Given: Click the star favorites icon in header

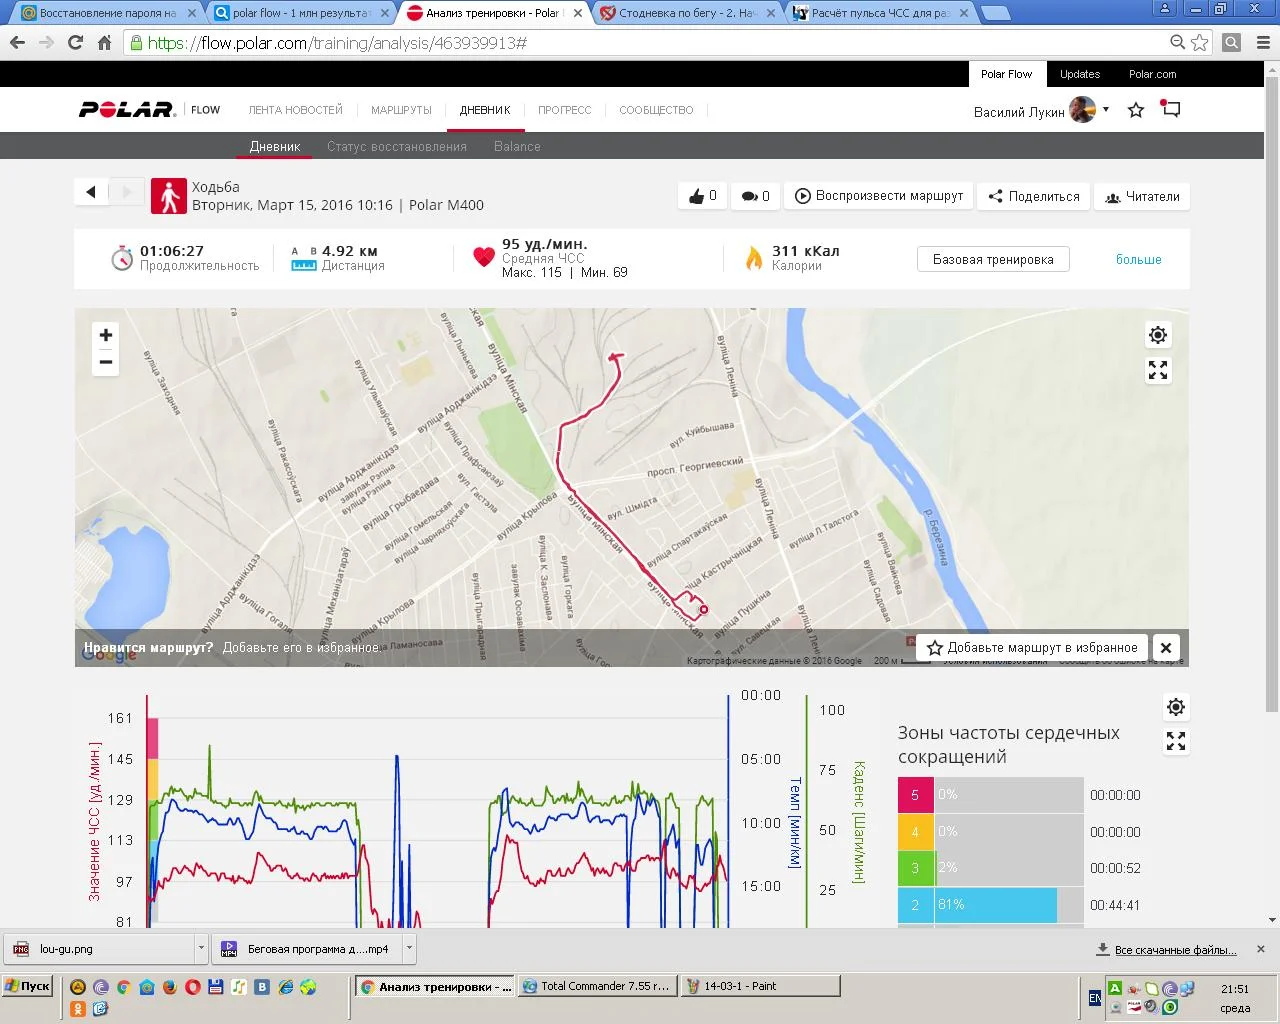Looking at the screenshot, I should click(x=1136, y=110).
